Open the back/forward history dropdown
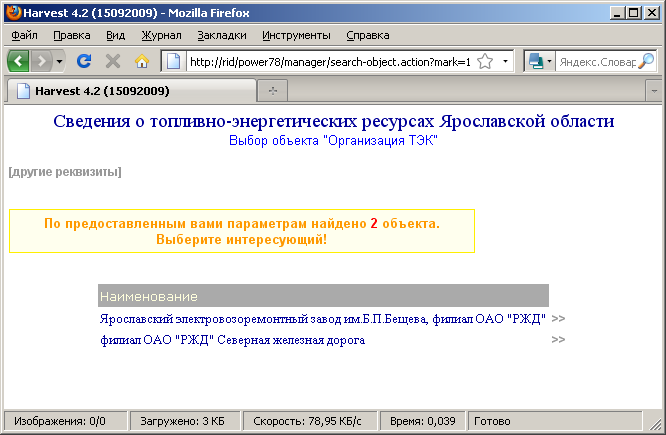This screenshot has height=435, width=666. point(59,62)
